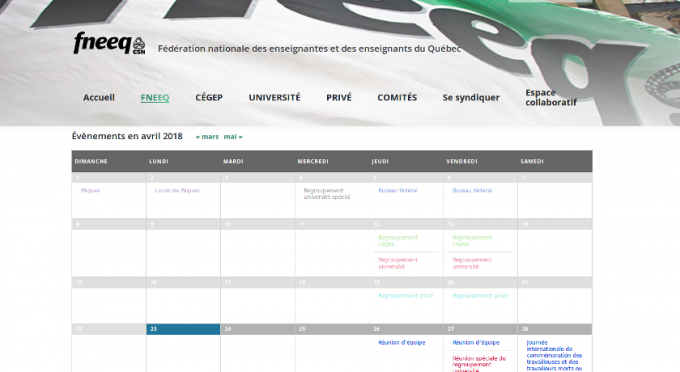The image size is (680, 372).
Task: Open Regroupement cégep event on Friday 13
Action: click(x=472, y=241)
